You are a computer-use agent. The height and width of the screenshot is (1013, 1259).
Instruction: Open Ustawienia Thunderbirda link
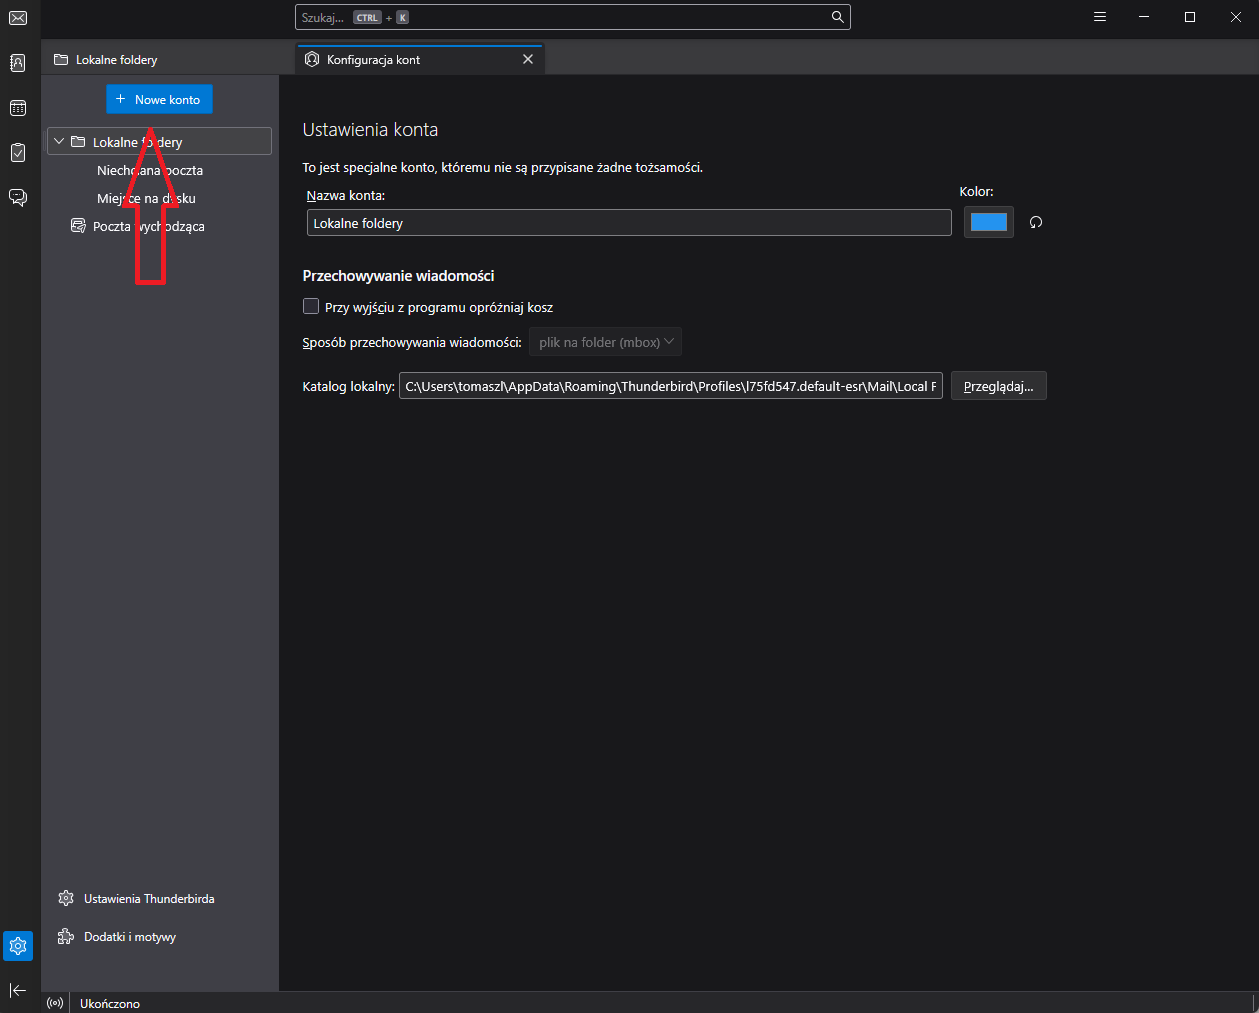coord(149,899)
